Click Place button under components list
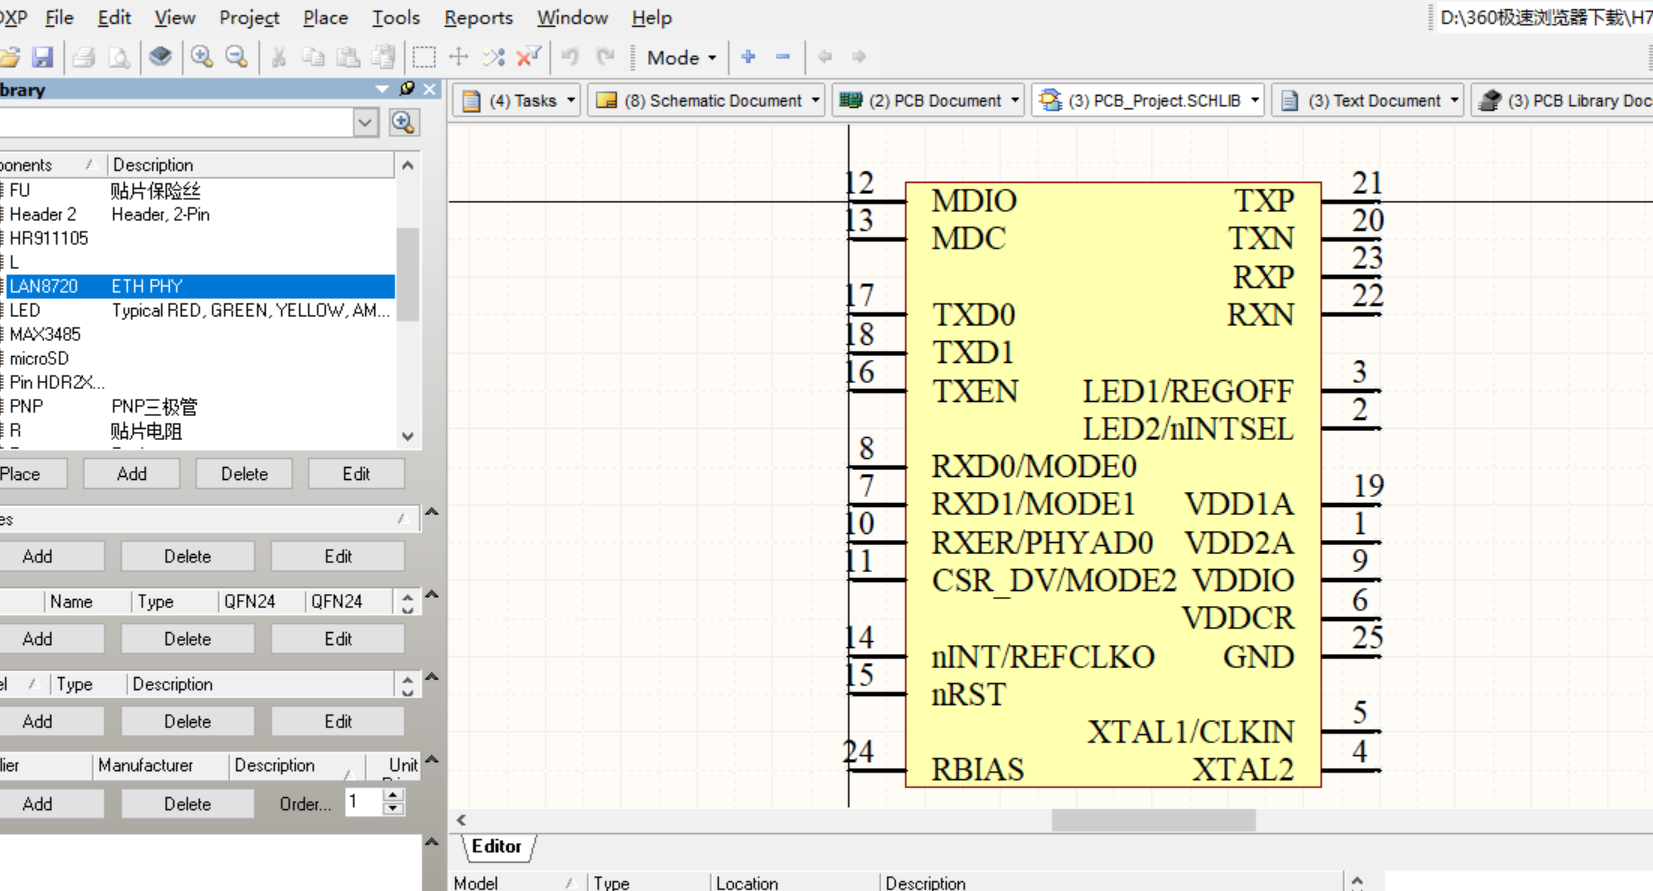This screenshot has width=1653, height=891. click(22, 474)
